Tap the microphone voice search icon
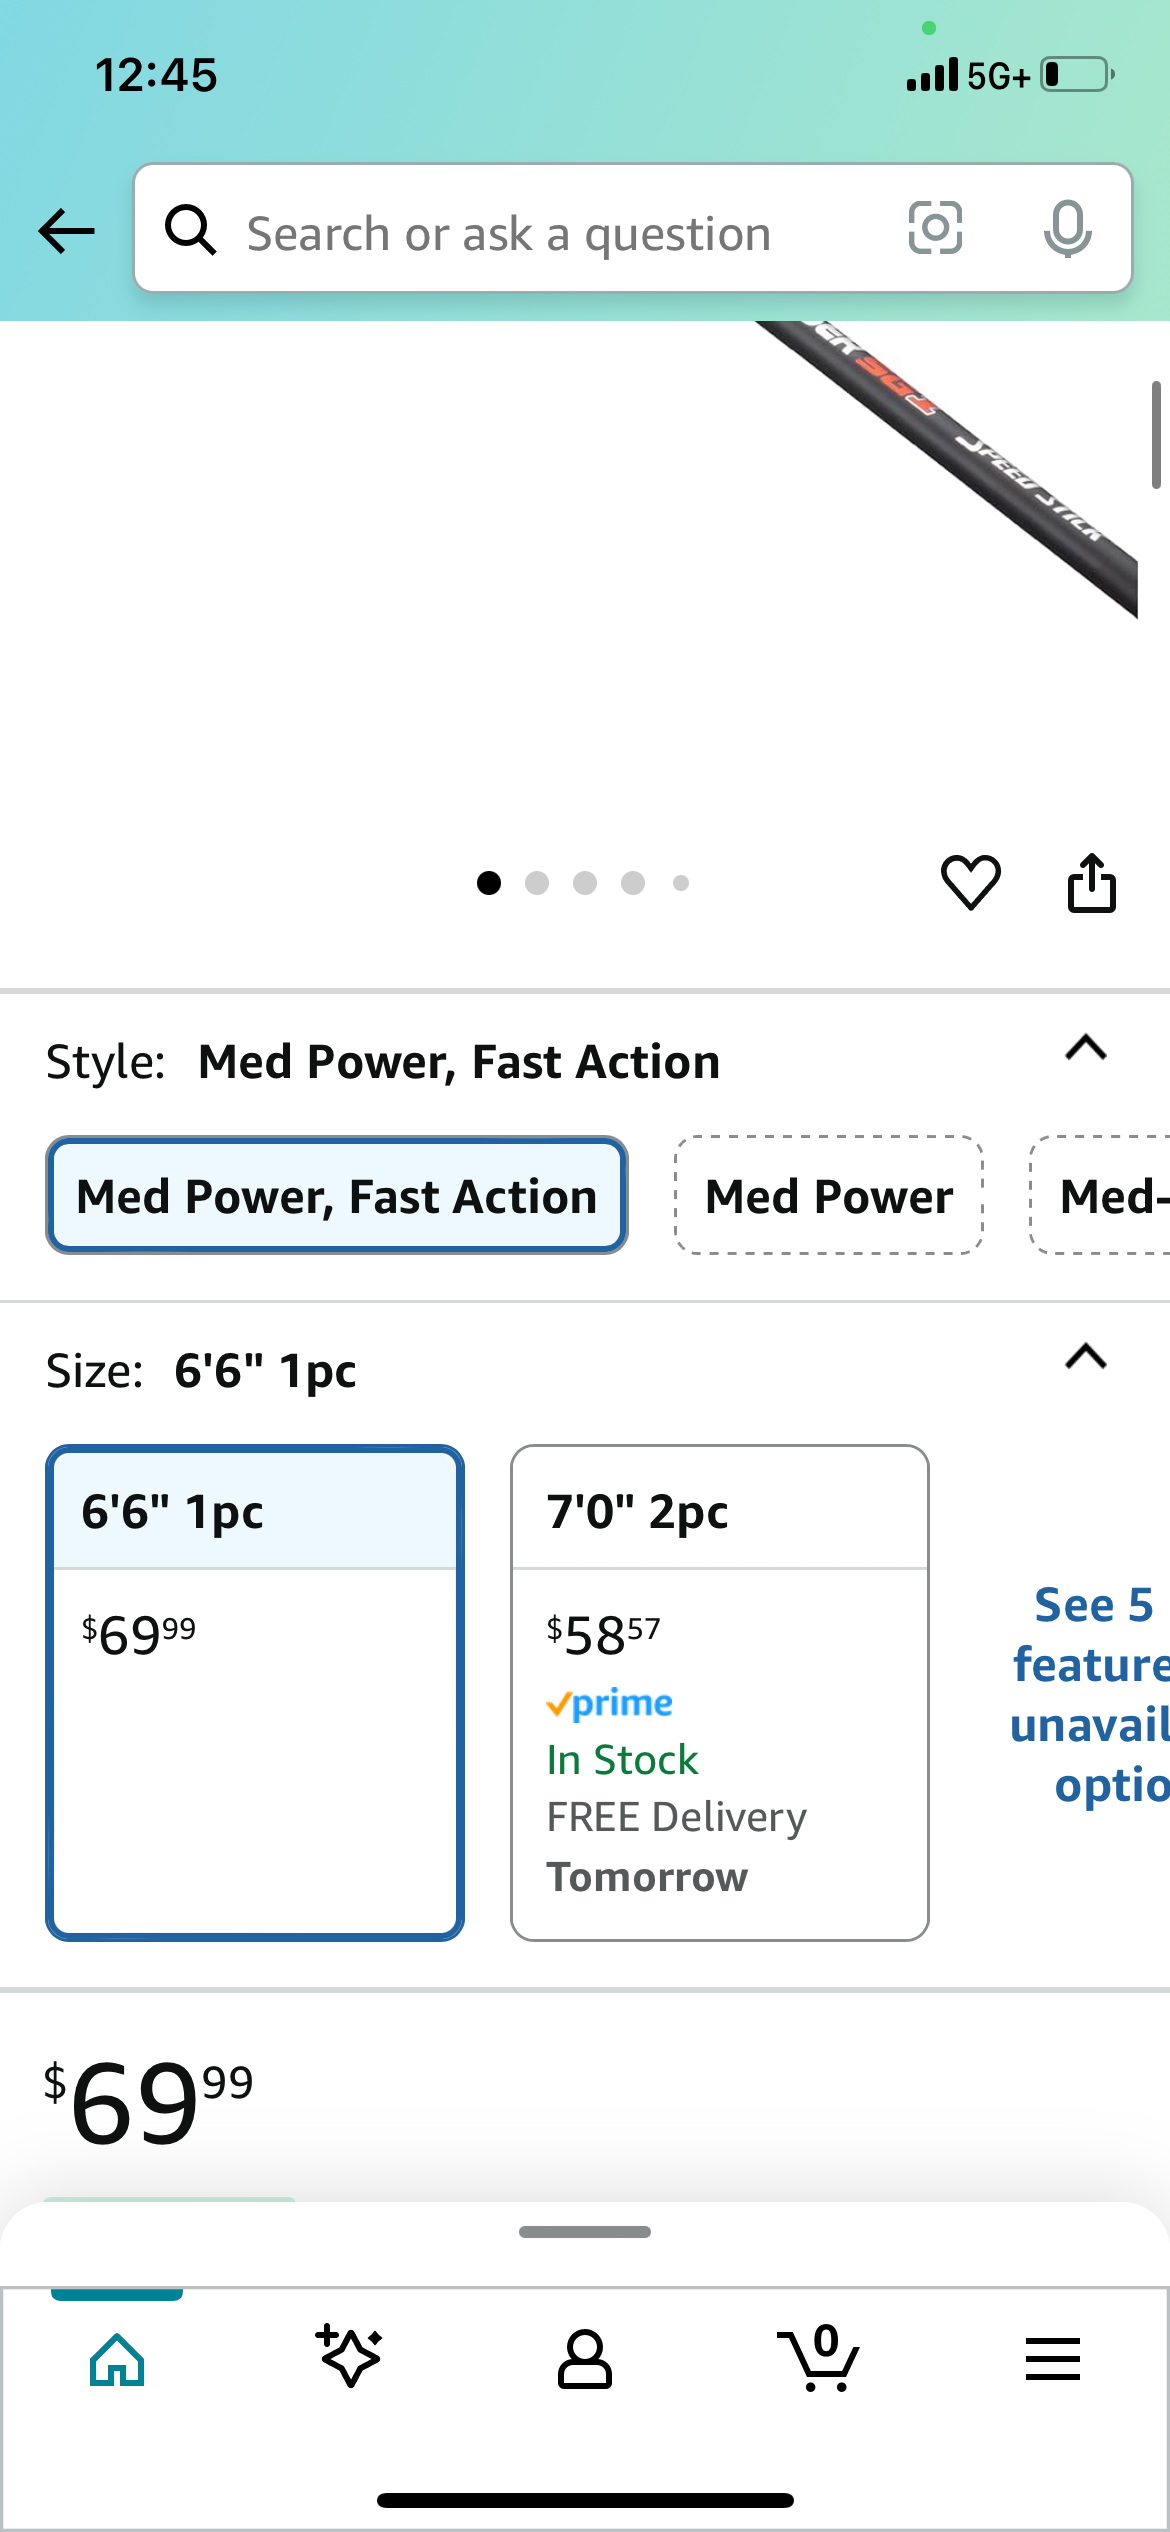This screenshot has width=1170, height=2532. click(x=1068, y=229)
